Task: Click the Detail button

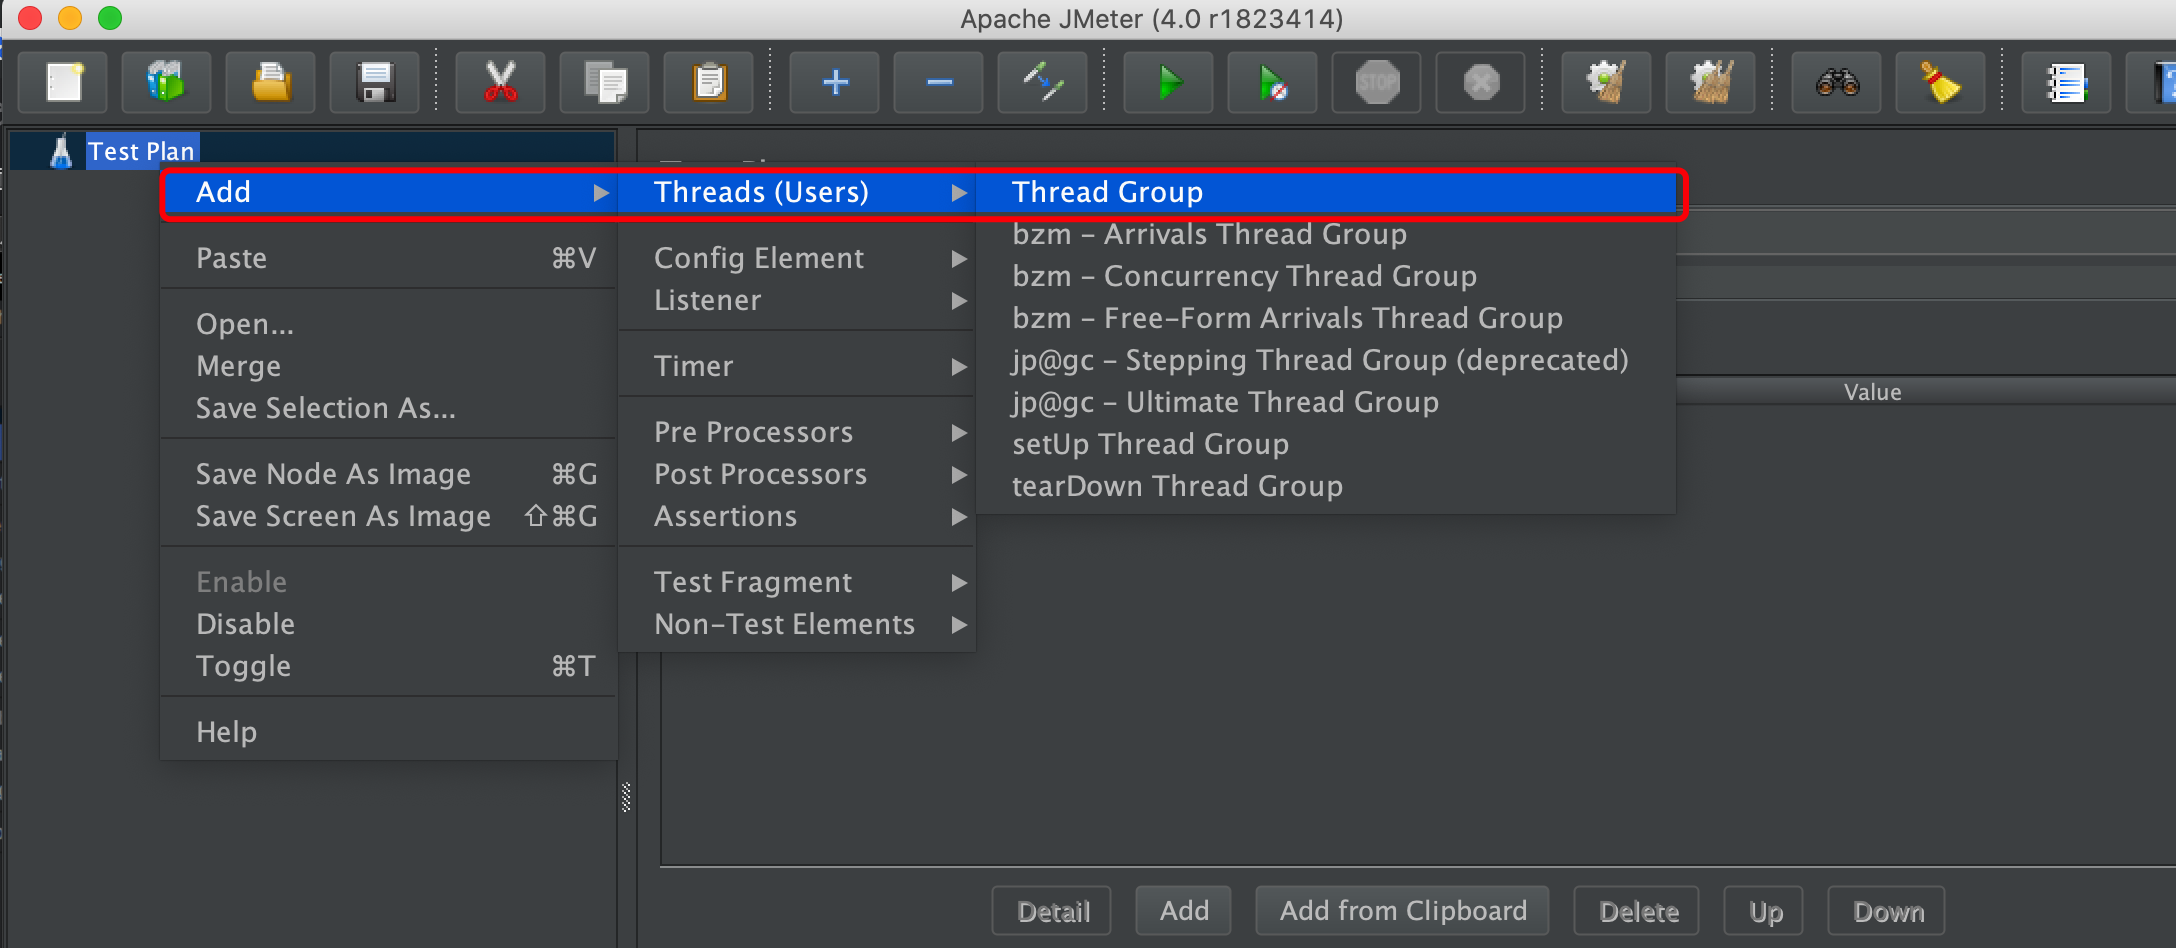Action: coord(1052,911)
